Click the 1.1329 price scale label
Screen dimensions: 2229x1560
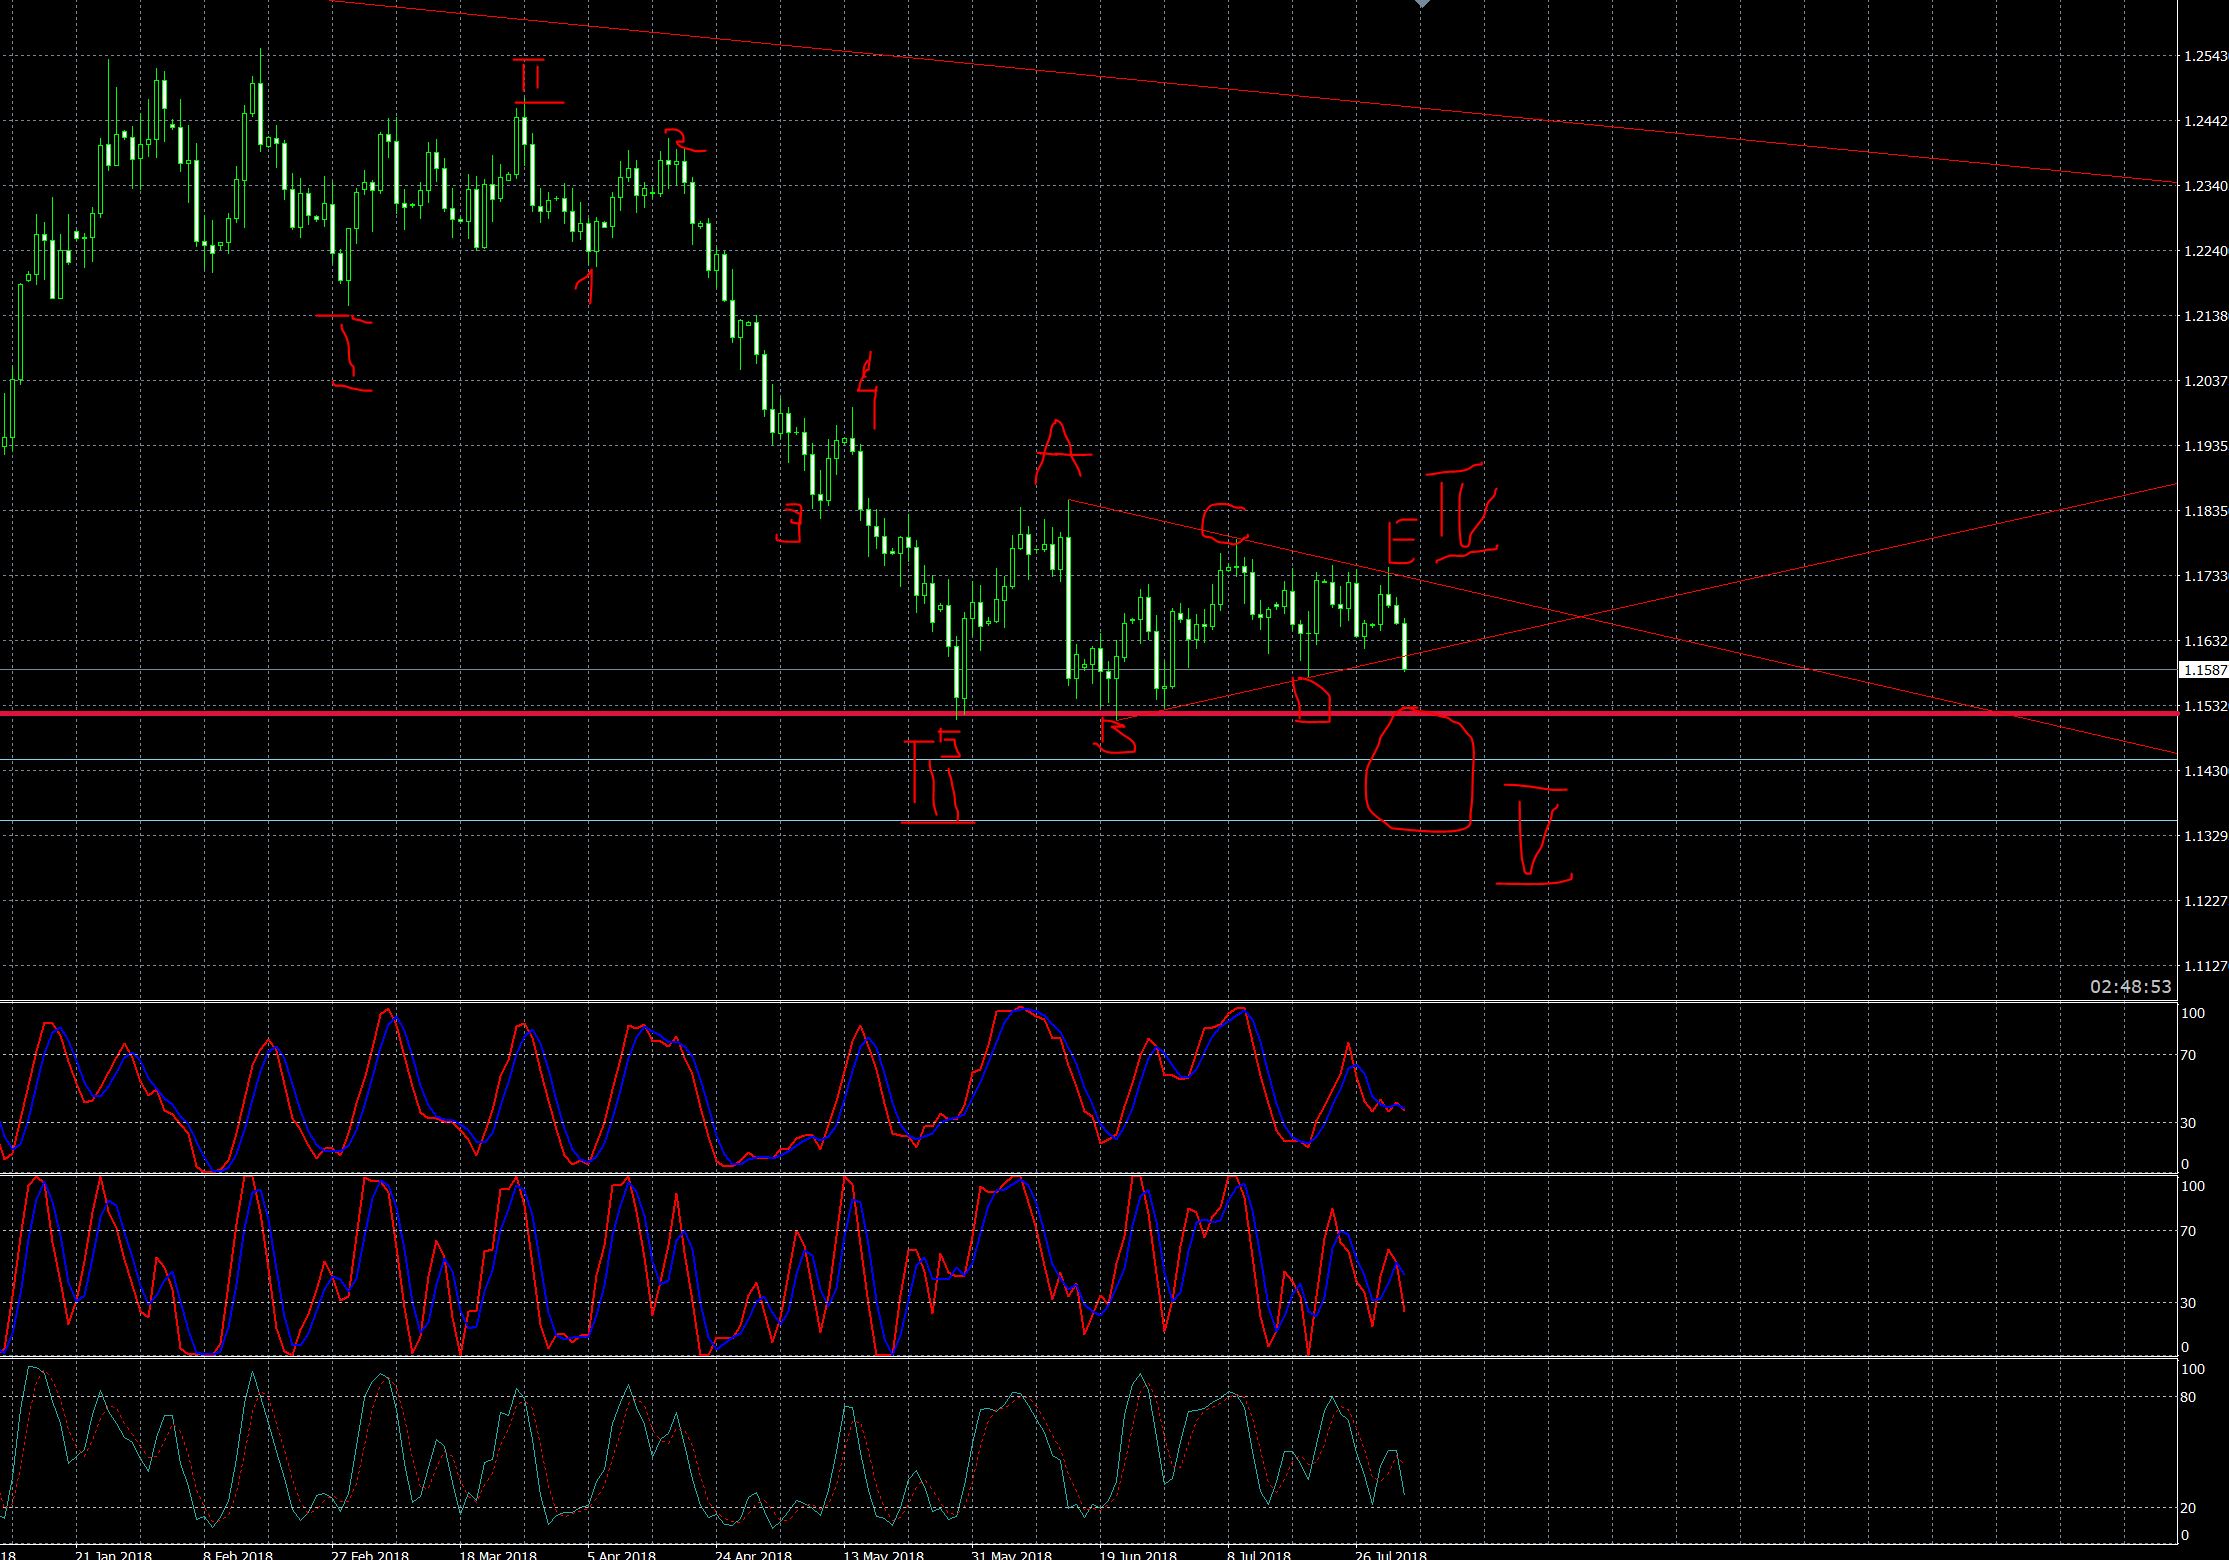(x=2206, y=837)
